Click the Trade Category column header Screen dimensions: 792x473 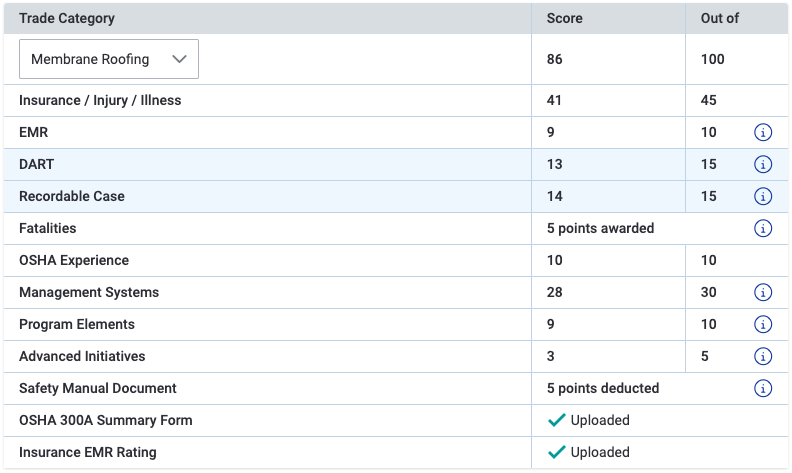coord(67,18)
